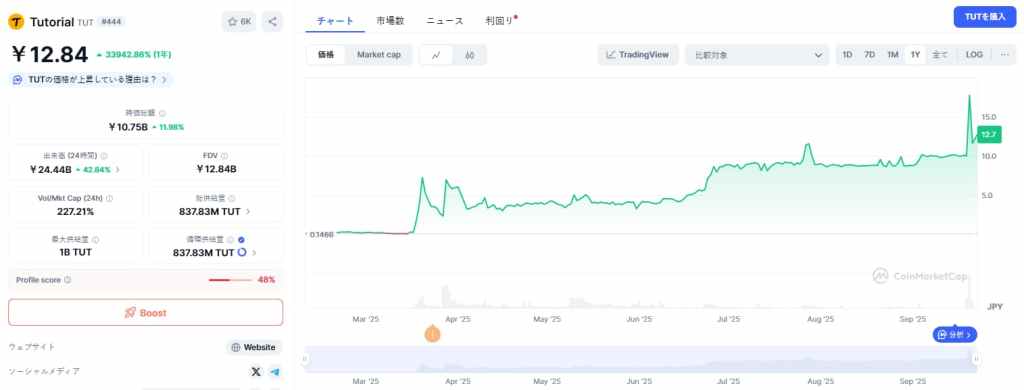
Task: Click info icon next to Profile score
Action: tap(68, 280)
